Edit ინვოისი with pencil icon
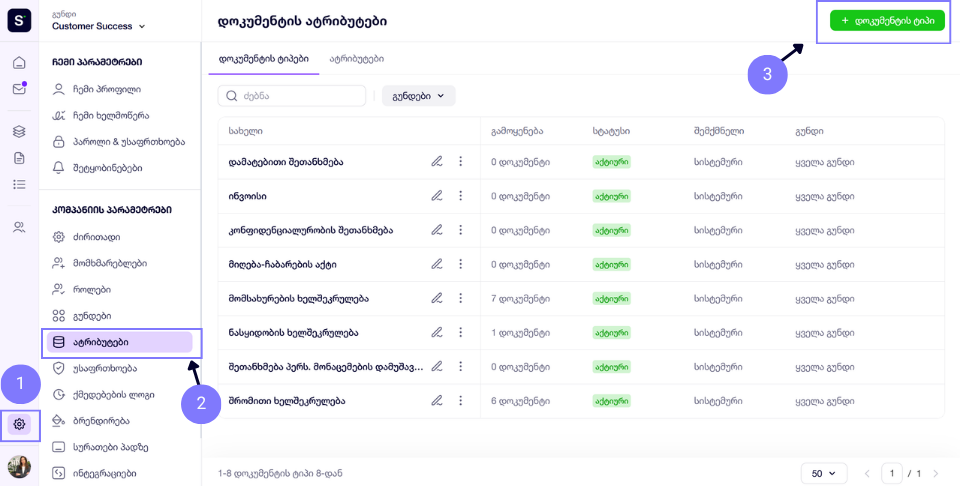Screen dimensions: 960x486 coord(437,196)
